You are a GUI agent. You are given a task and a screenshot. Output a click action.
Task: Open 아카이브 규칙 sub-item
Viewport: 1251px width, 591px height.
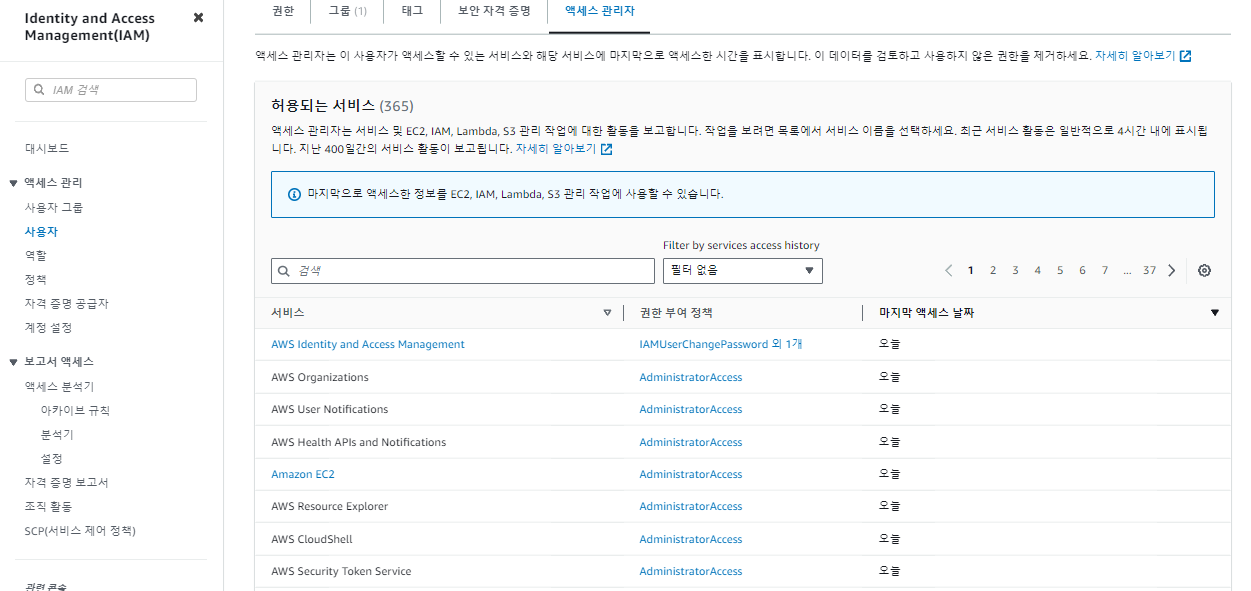pos(75,410)
